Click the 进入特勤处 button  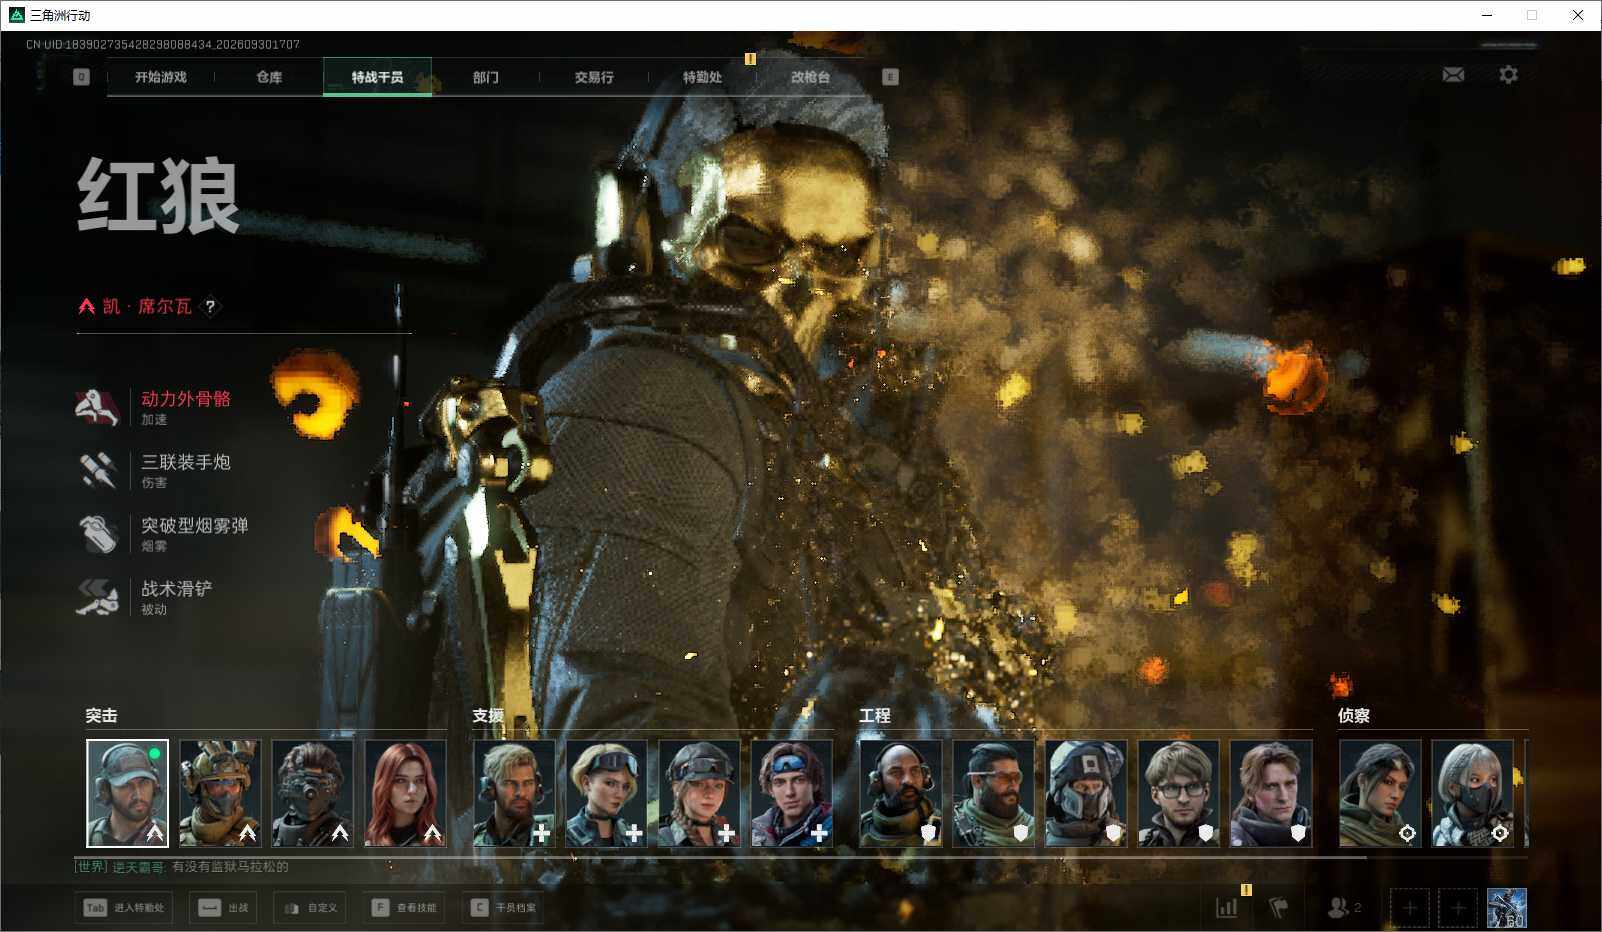(x=124, y=908)
